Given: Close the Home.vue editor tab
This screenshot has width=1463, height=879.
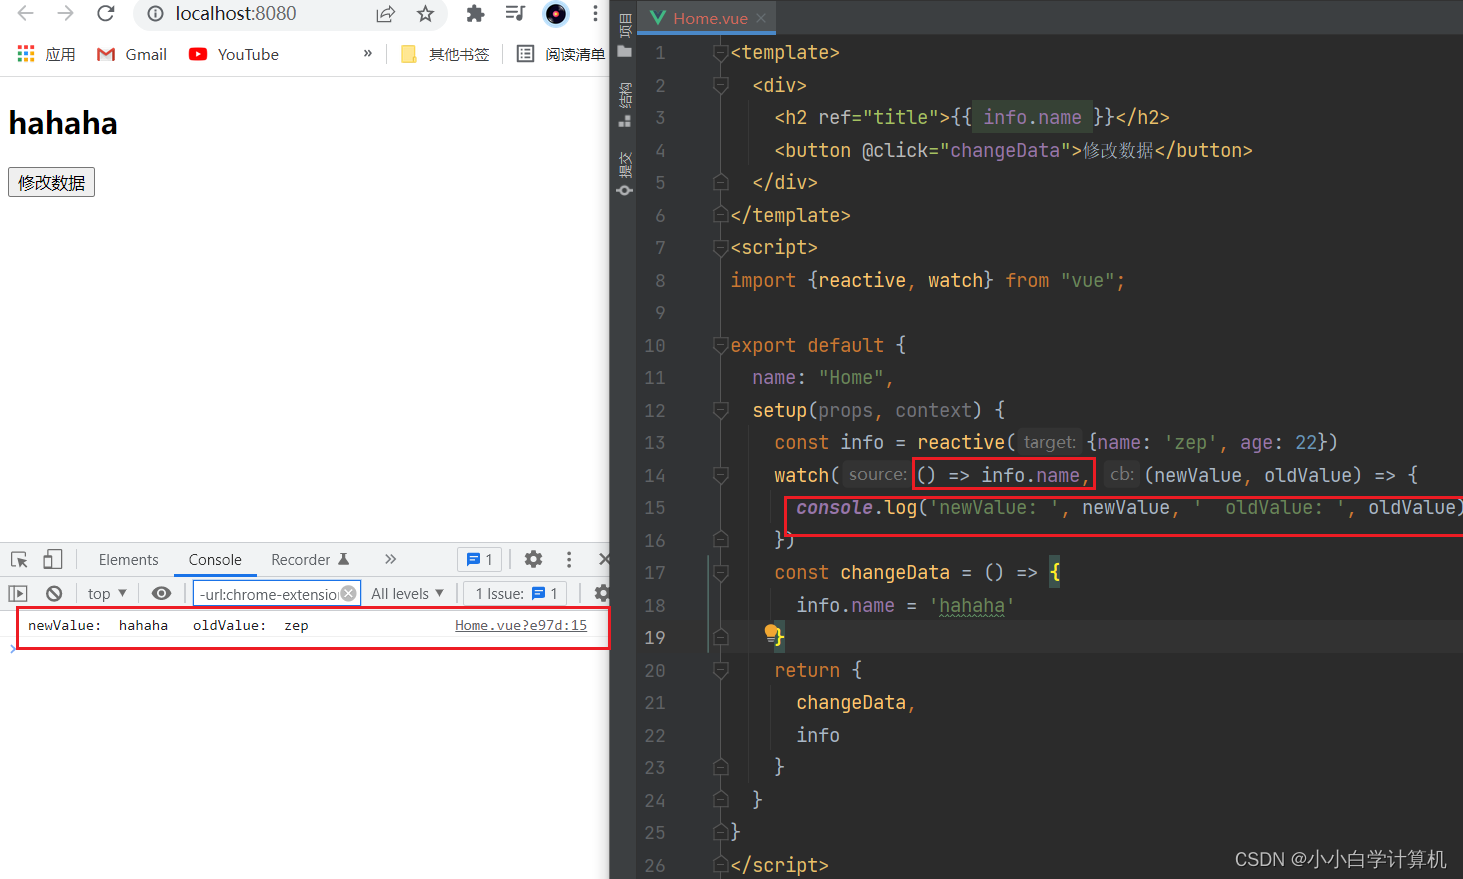Looking at the screenshot, I should click(x=761, y=18).
